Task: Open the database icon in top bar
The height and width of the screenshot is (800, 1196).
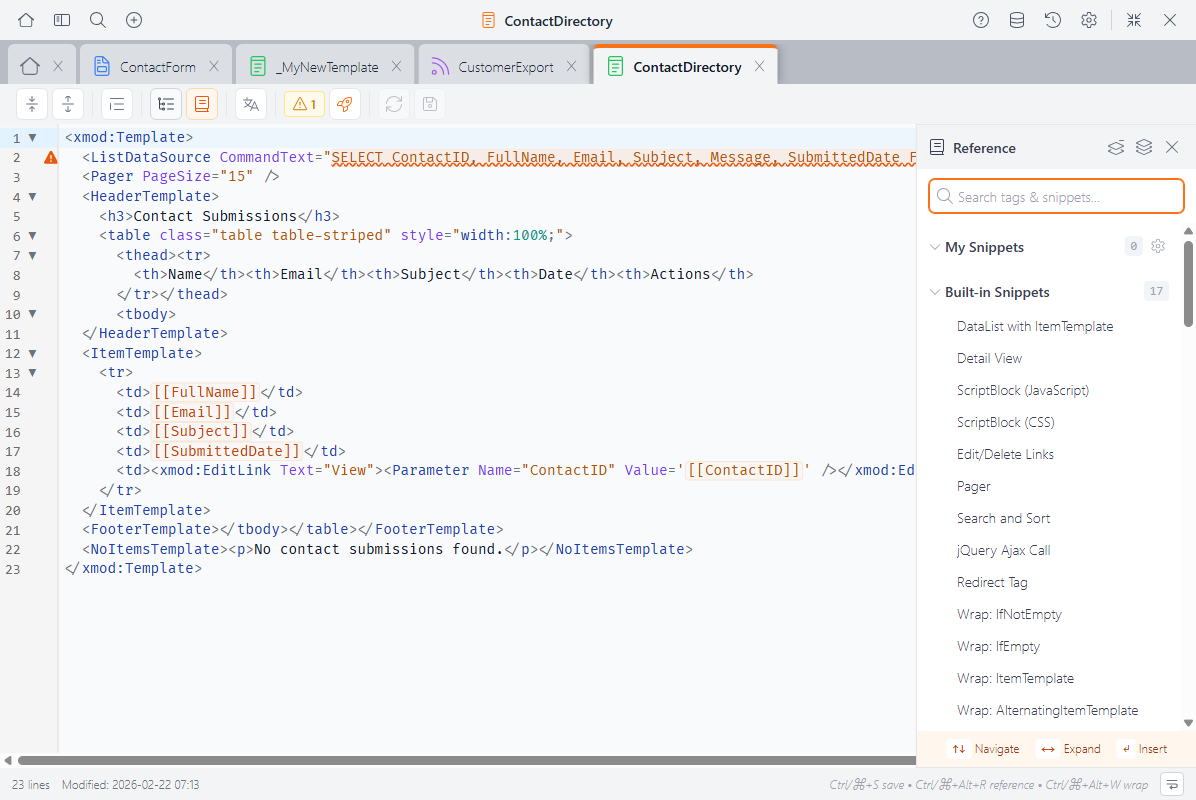Action: (x=1017, y=21)
